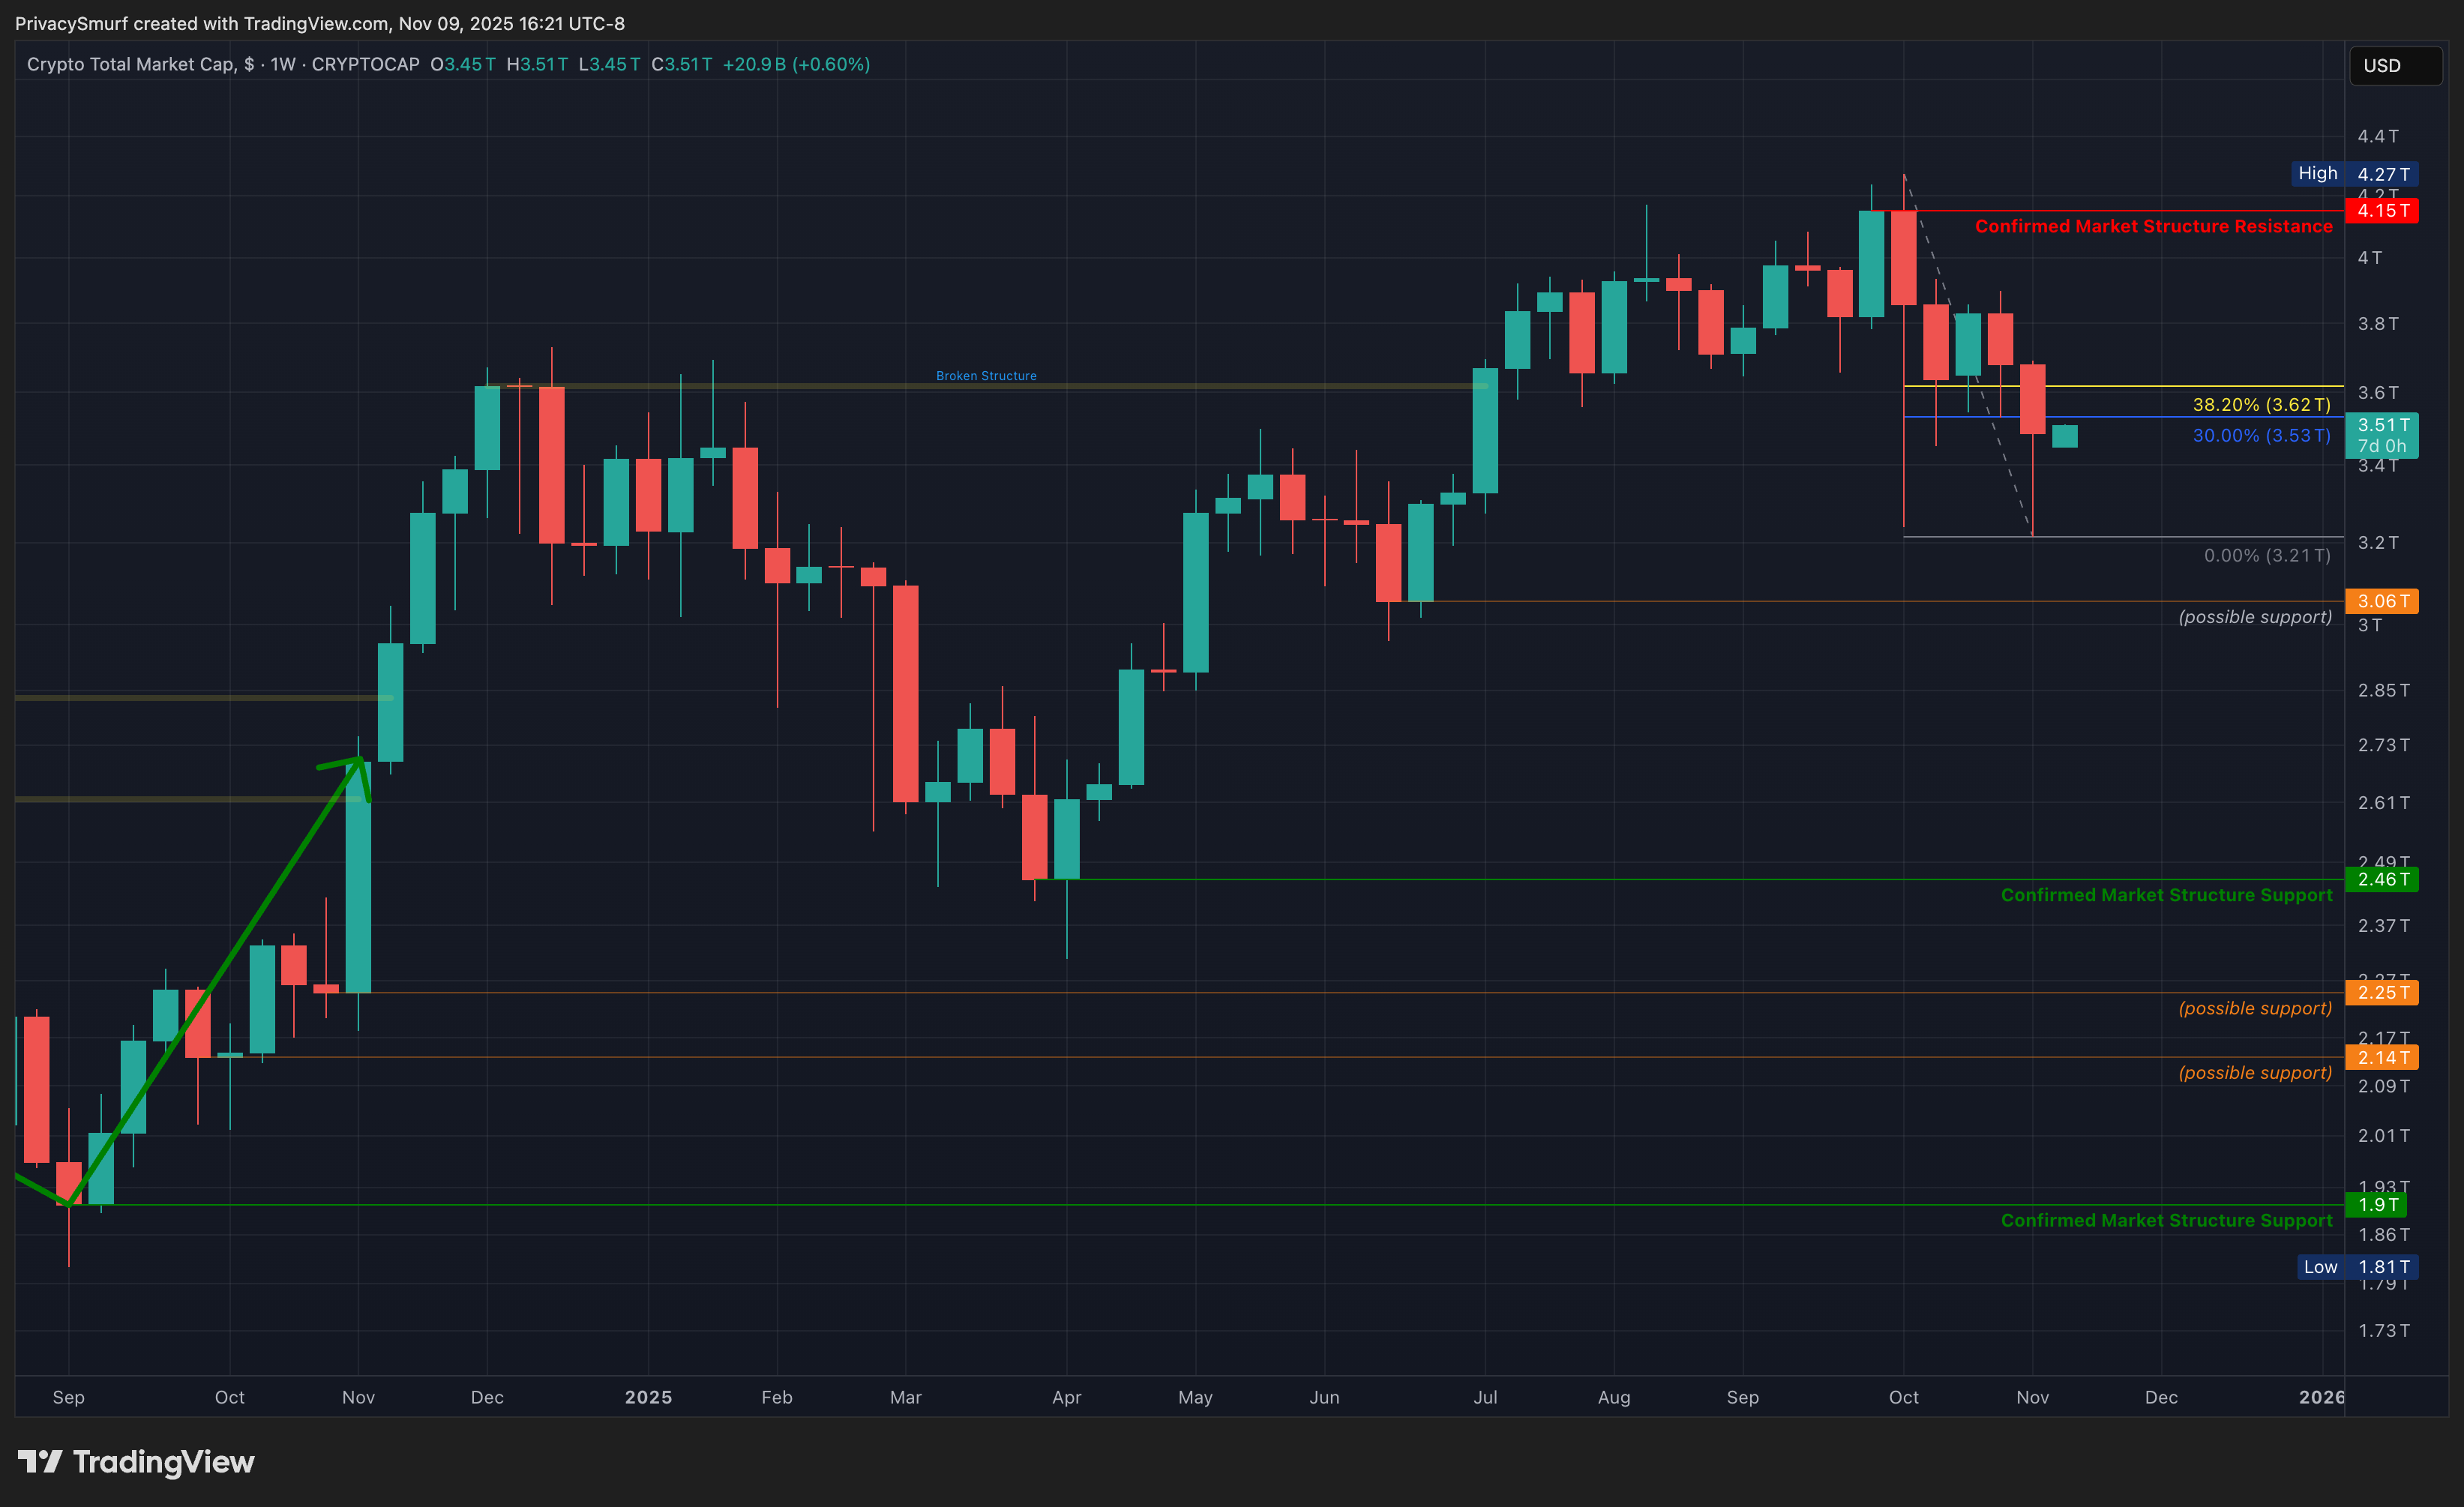Click the TradingView logo icon
The image size is (2464, 1507).
coord(40,1462)
